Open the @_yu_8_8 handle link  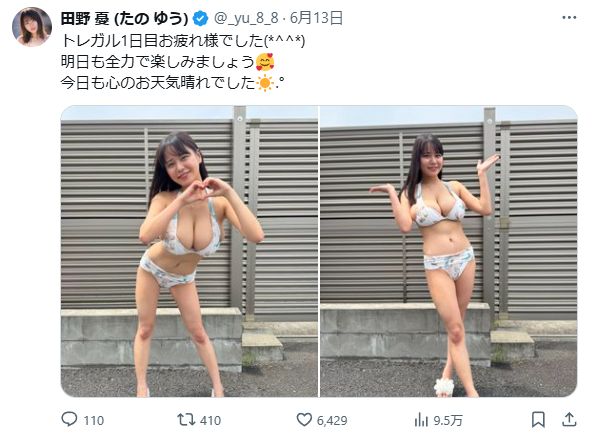[246, 18]
